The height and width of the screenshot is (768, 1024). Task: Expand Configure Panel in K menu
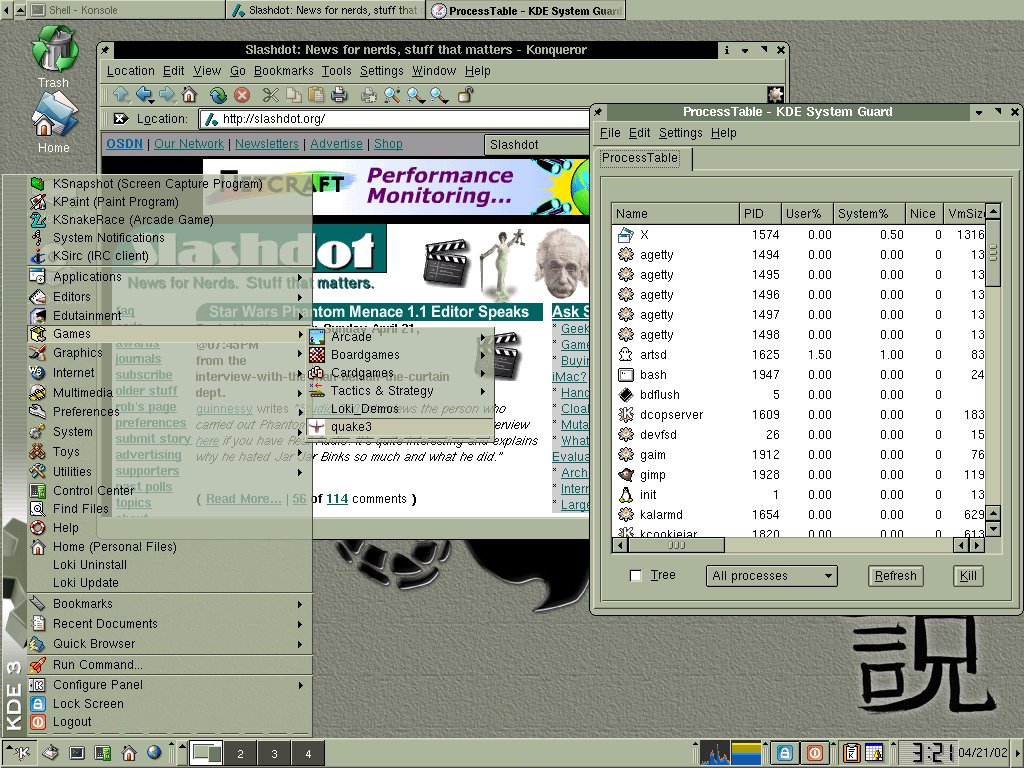pos(169,684)
